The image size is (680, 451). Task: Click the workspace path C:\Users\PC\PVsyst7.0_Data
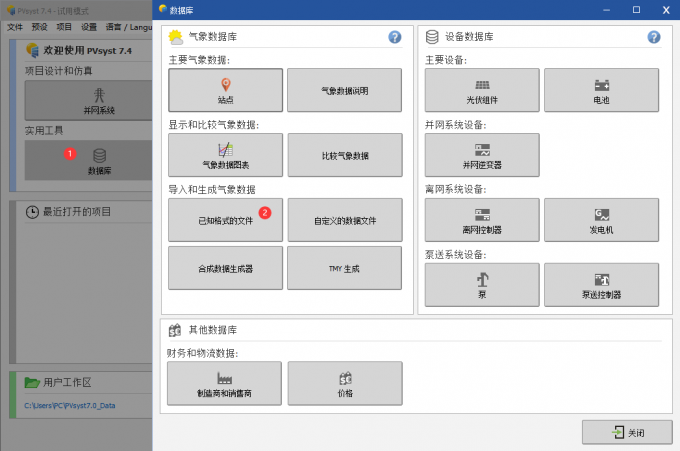pos(69,406)
